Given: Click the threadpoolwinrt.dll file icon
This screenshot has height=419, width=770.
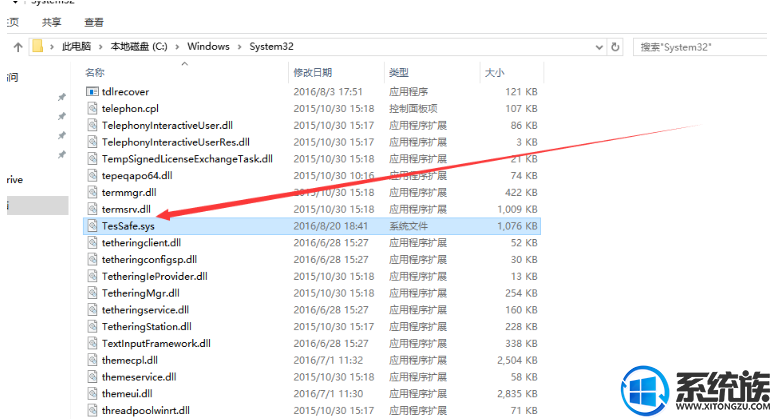Looking at the screenshot, I should (x=92, y=410).
